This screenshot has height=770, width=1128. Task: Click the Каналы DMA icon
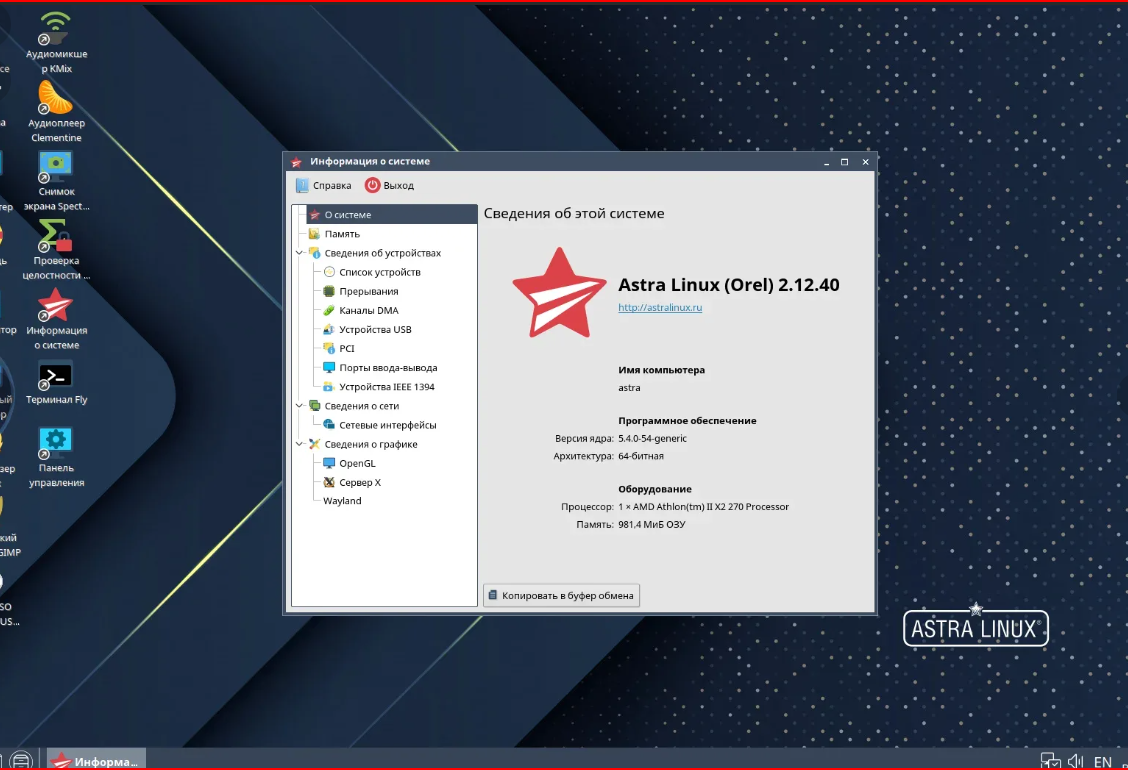(329, 310)
